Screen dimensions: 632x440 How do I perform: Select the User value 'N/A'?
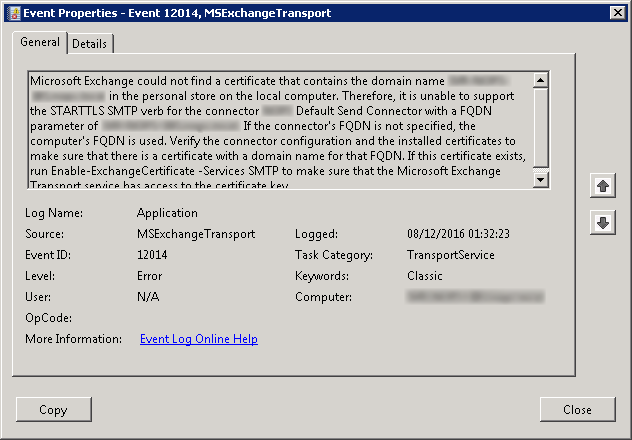pos(148,297)
